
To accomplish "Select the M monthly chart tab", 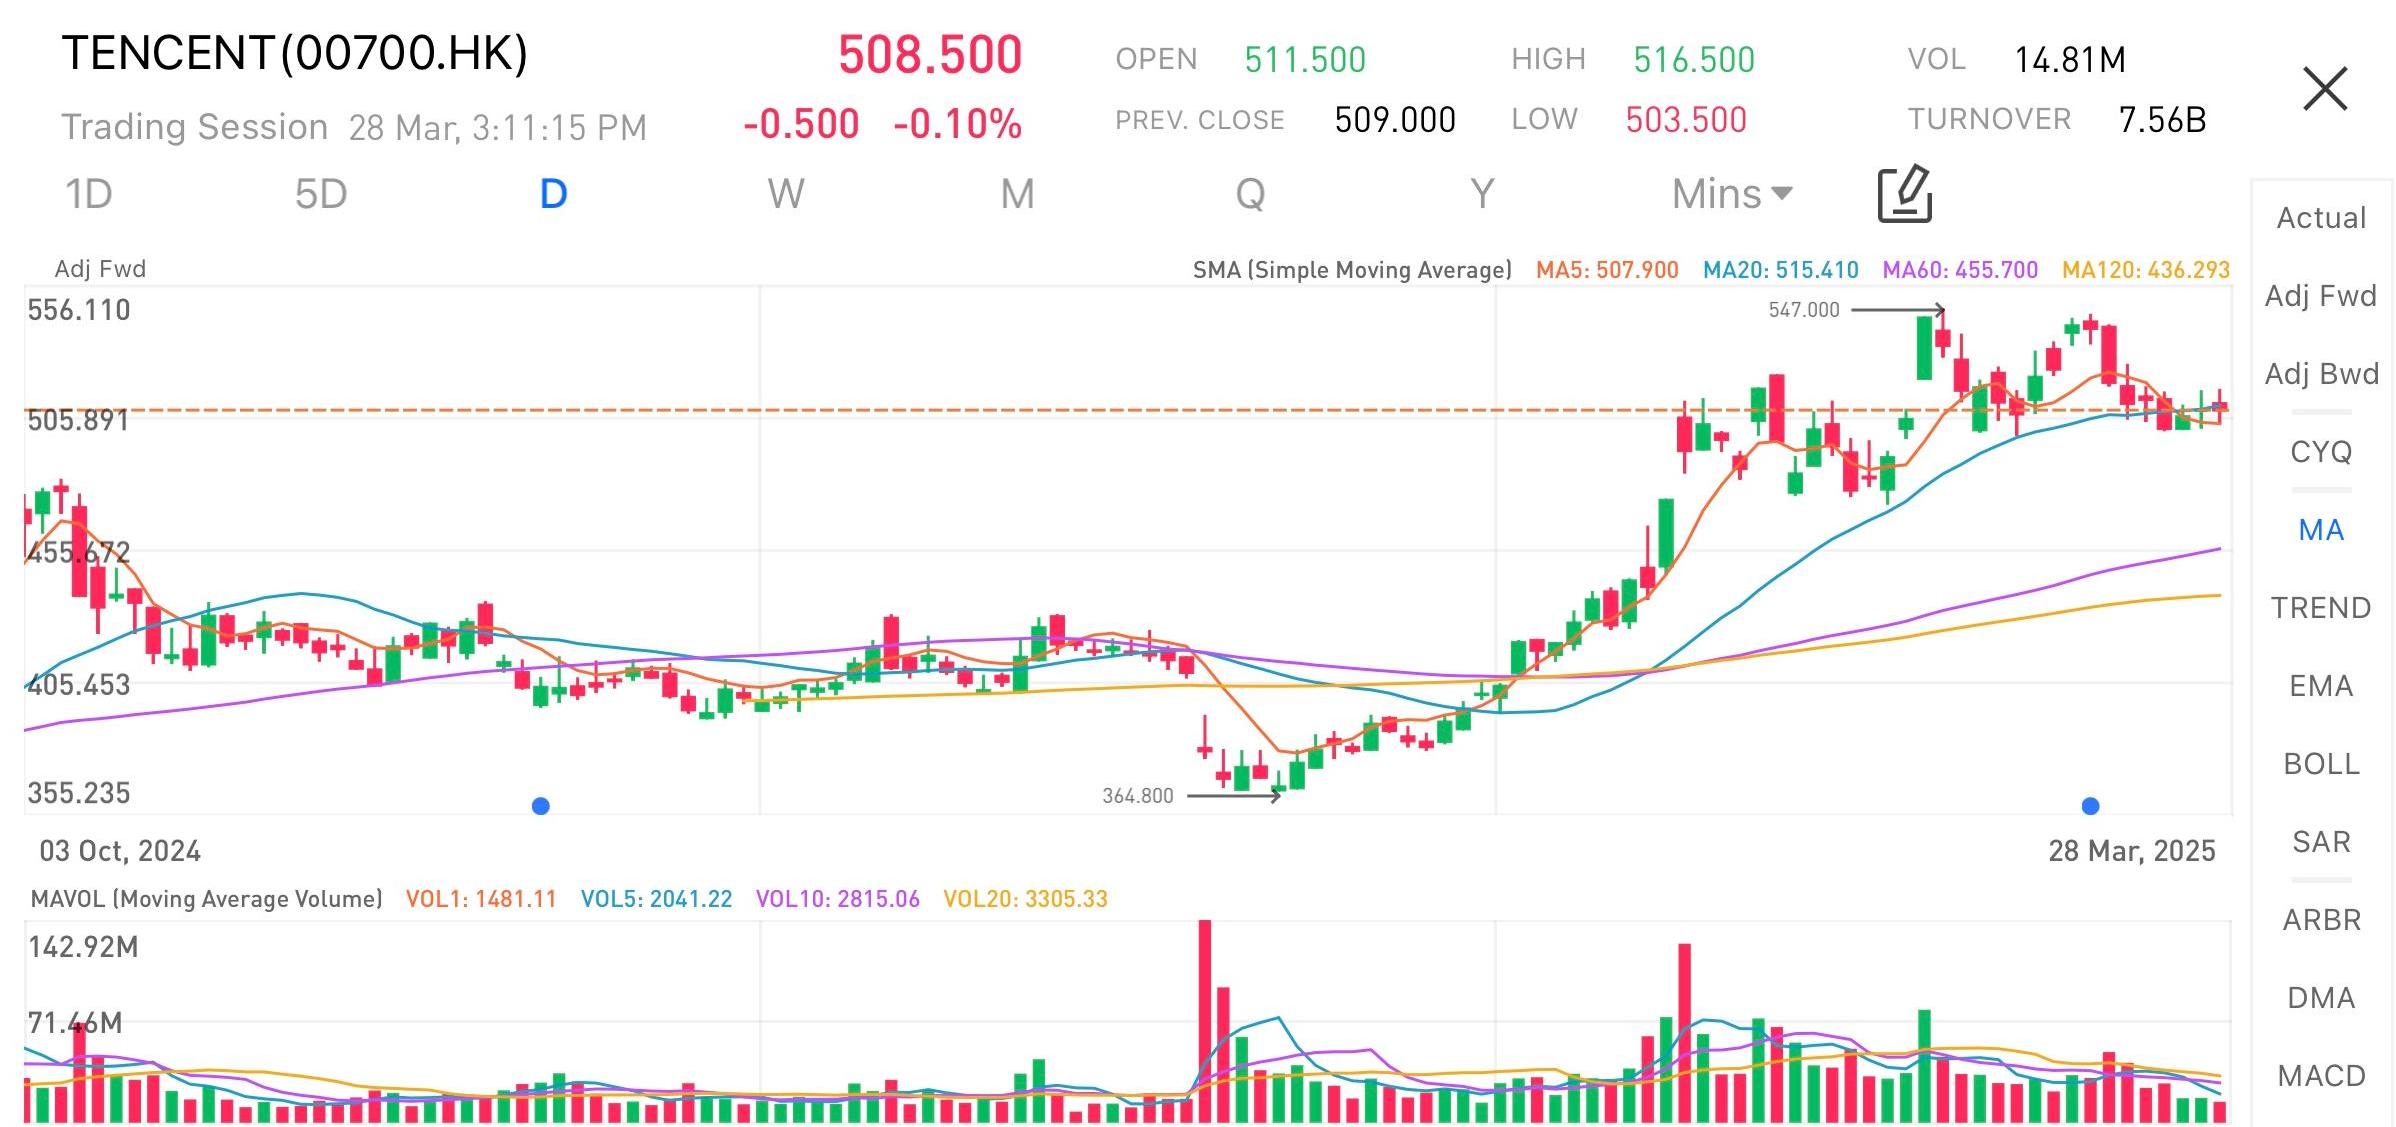I will click(x=1018, y=194).
